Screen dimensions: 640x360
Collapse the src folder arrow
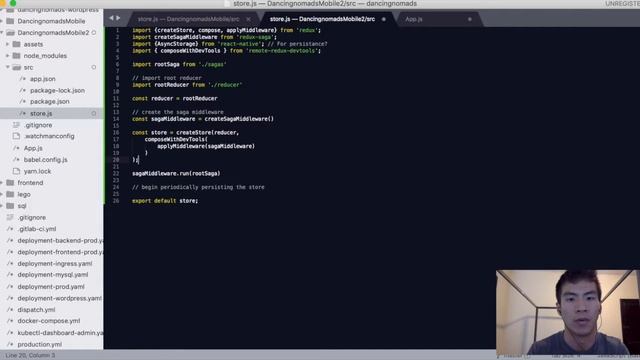tap(8, 67)
